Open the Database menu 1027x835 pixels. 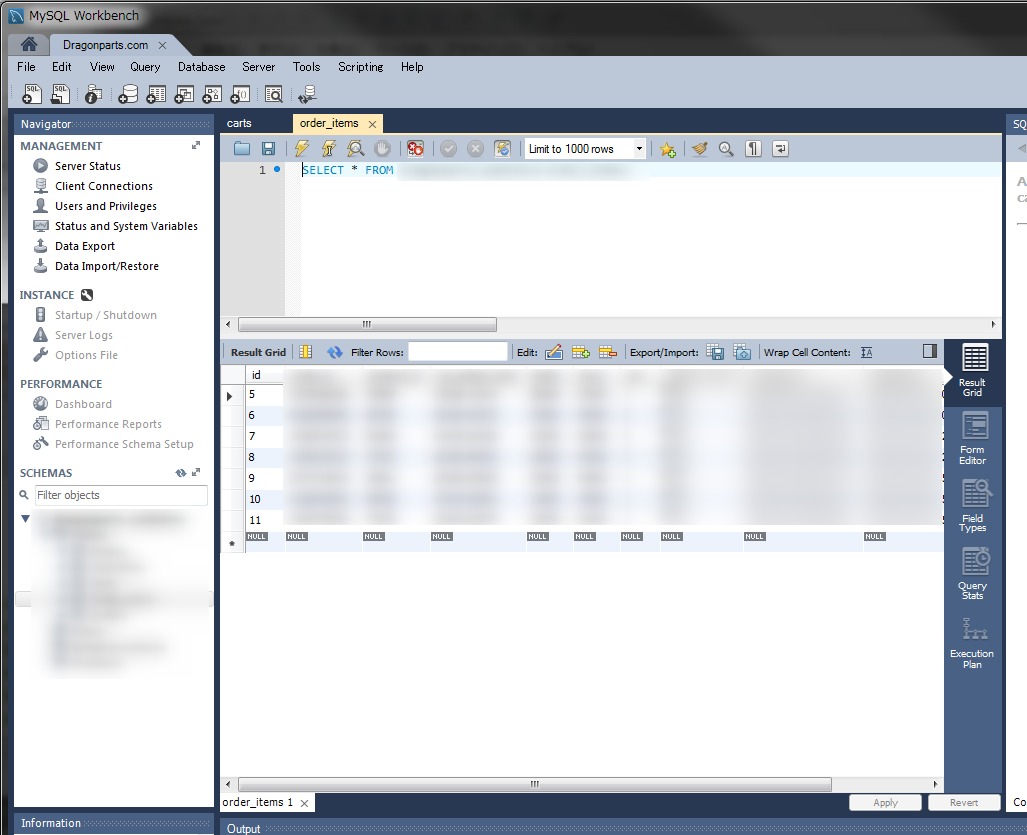201,67
